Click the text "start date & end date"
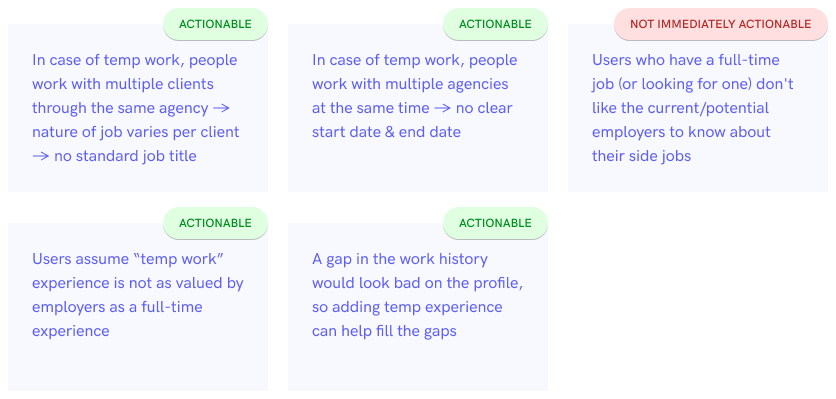The height and width of the screenshot is (399, 836). point(386,132)
